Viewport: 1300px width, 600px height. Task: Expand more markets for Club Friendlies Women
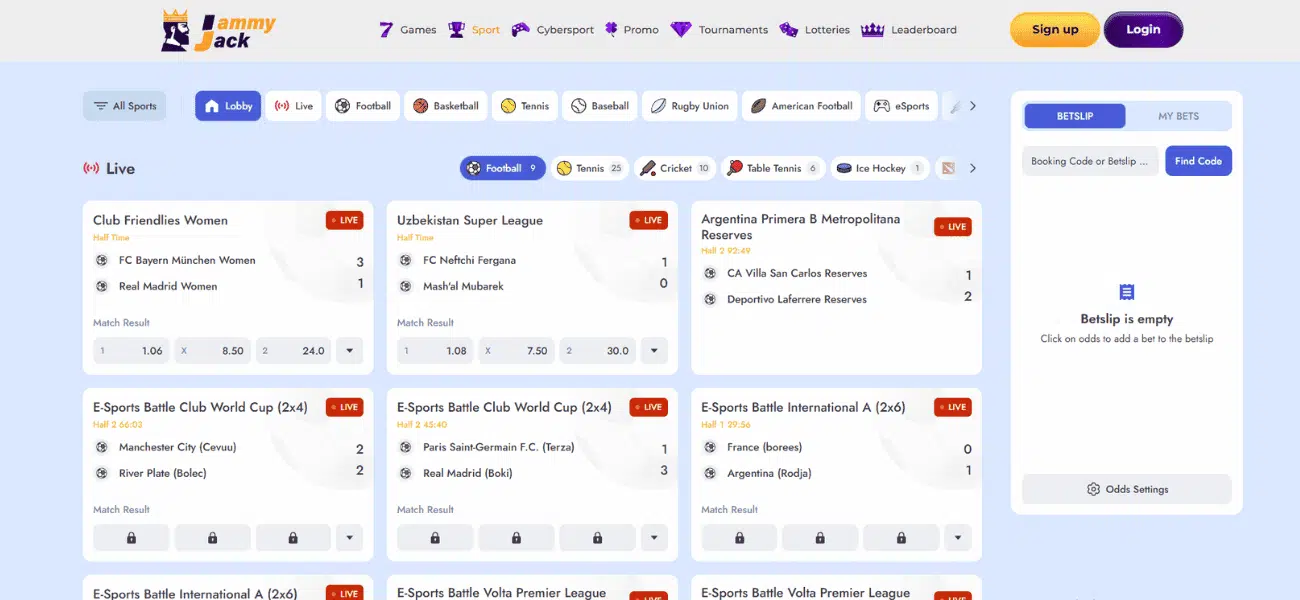pos(349,351)
